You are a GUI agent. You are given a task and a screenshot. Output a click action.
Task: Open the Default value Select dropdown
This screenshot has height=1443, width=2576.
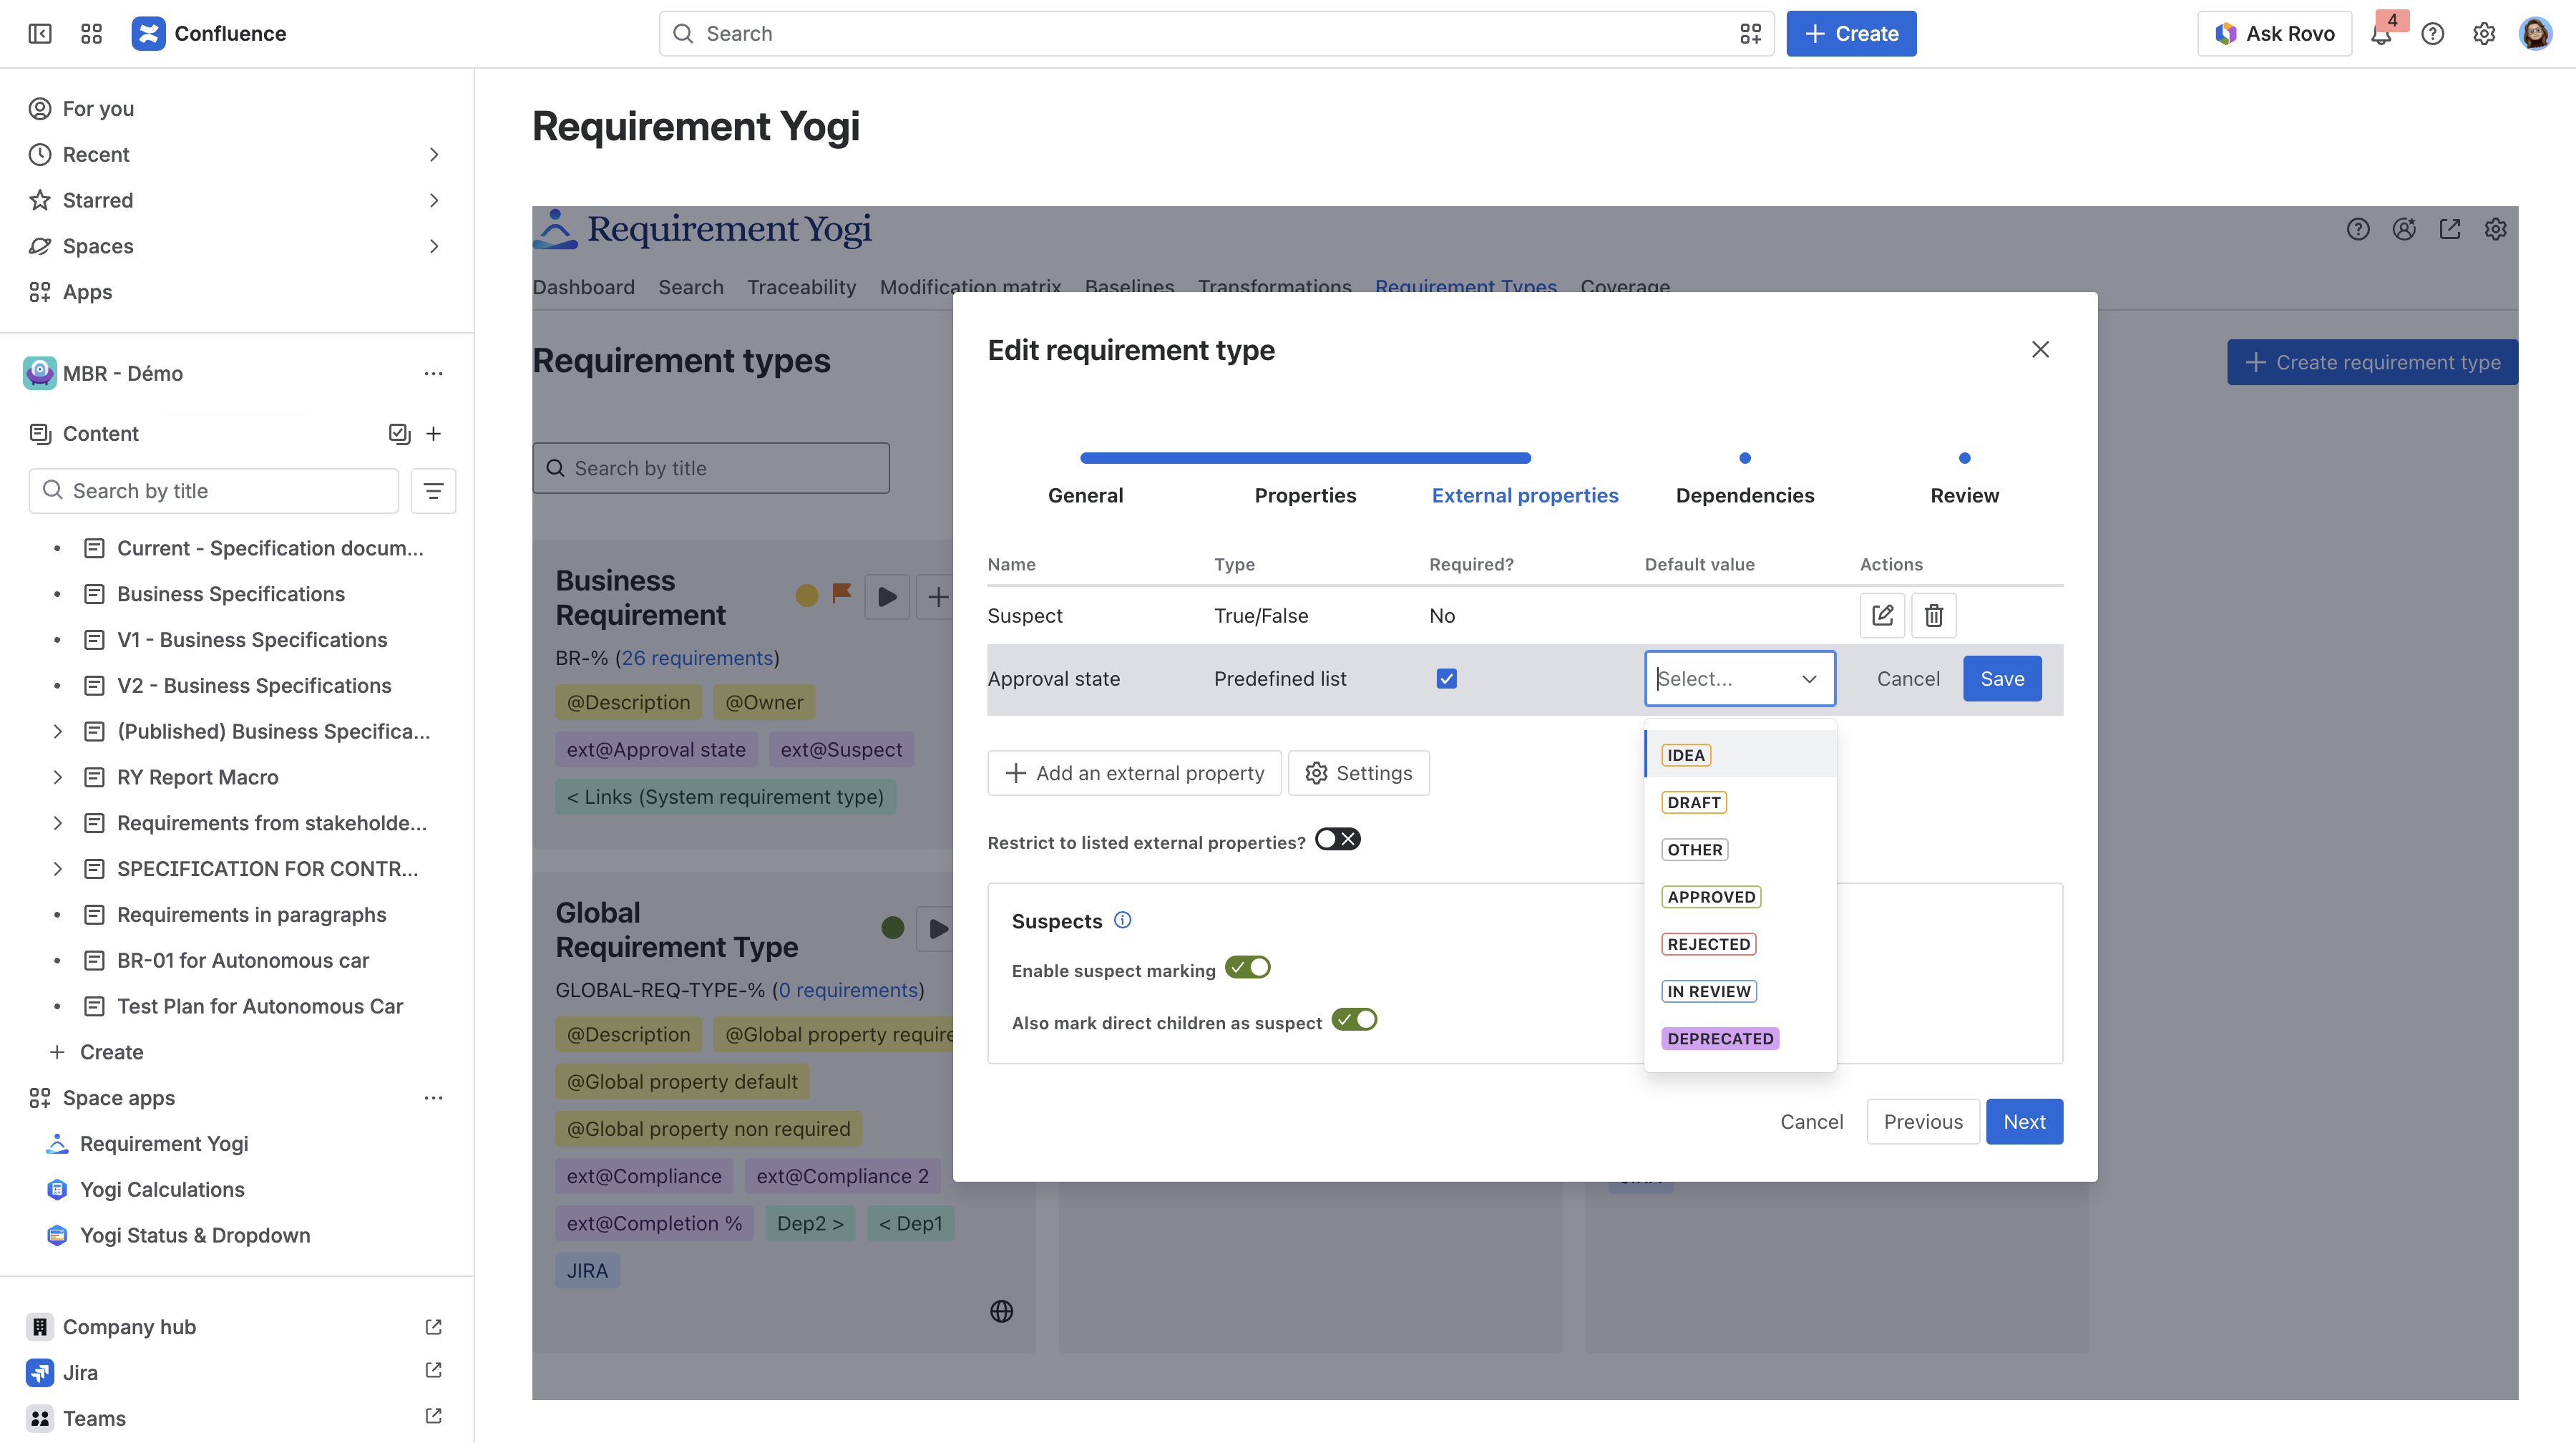(1739, 679)
